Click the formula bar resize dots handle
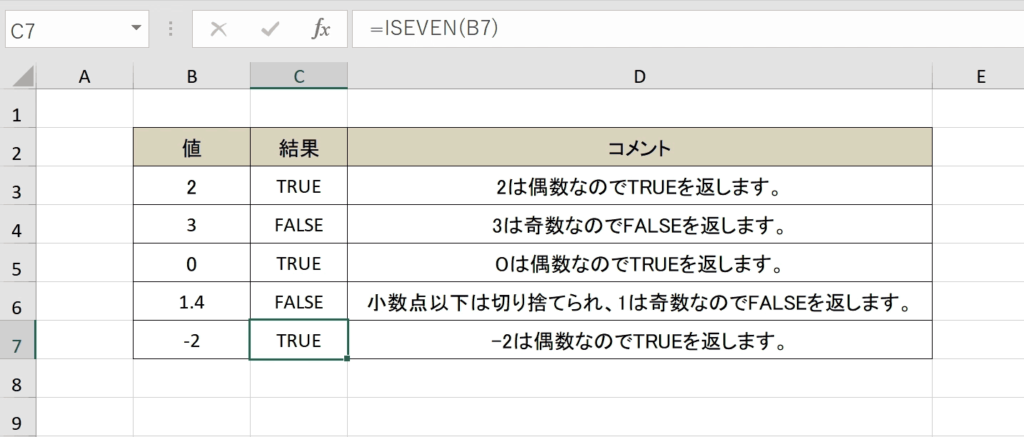Screen dimensions: 1024x437 [x=170, y=29]
